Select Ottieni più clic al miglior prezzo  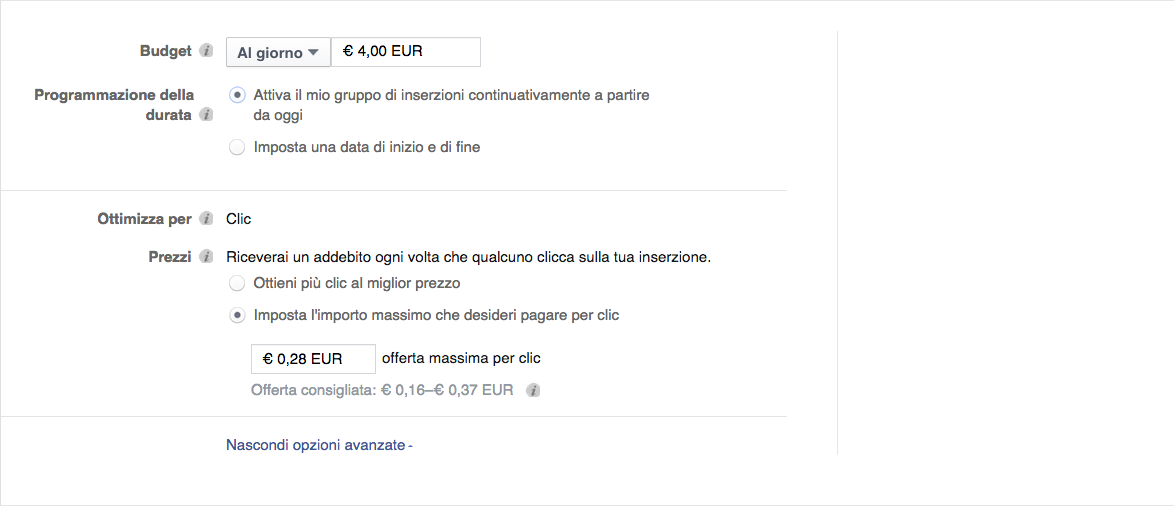pyautogui.click(x=237, y=283)
